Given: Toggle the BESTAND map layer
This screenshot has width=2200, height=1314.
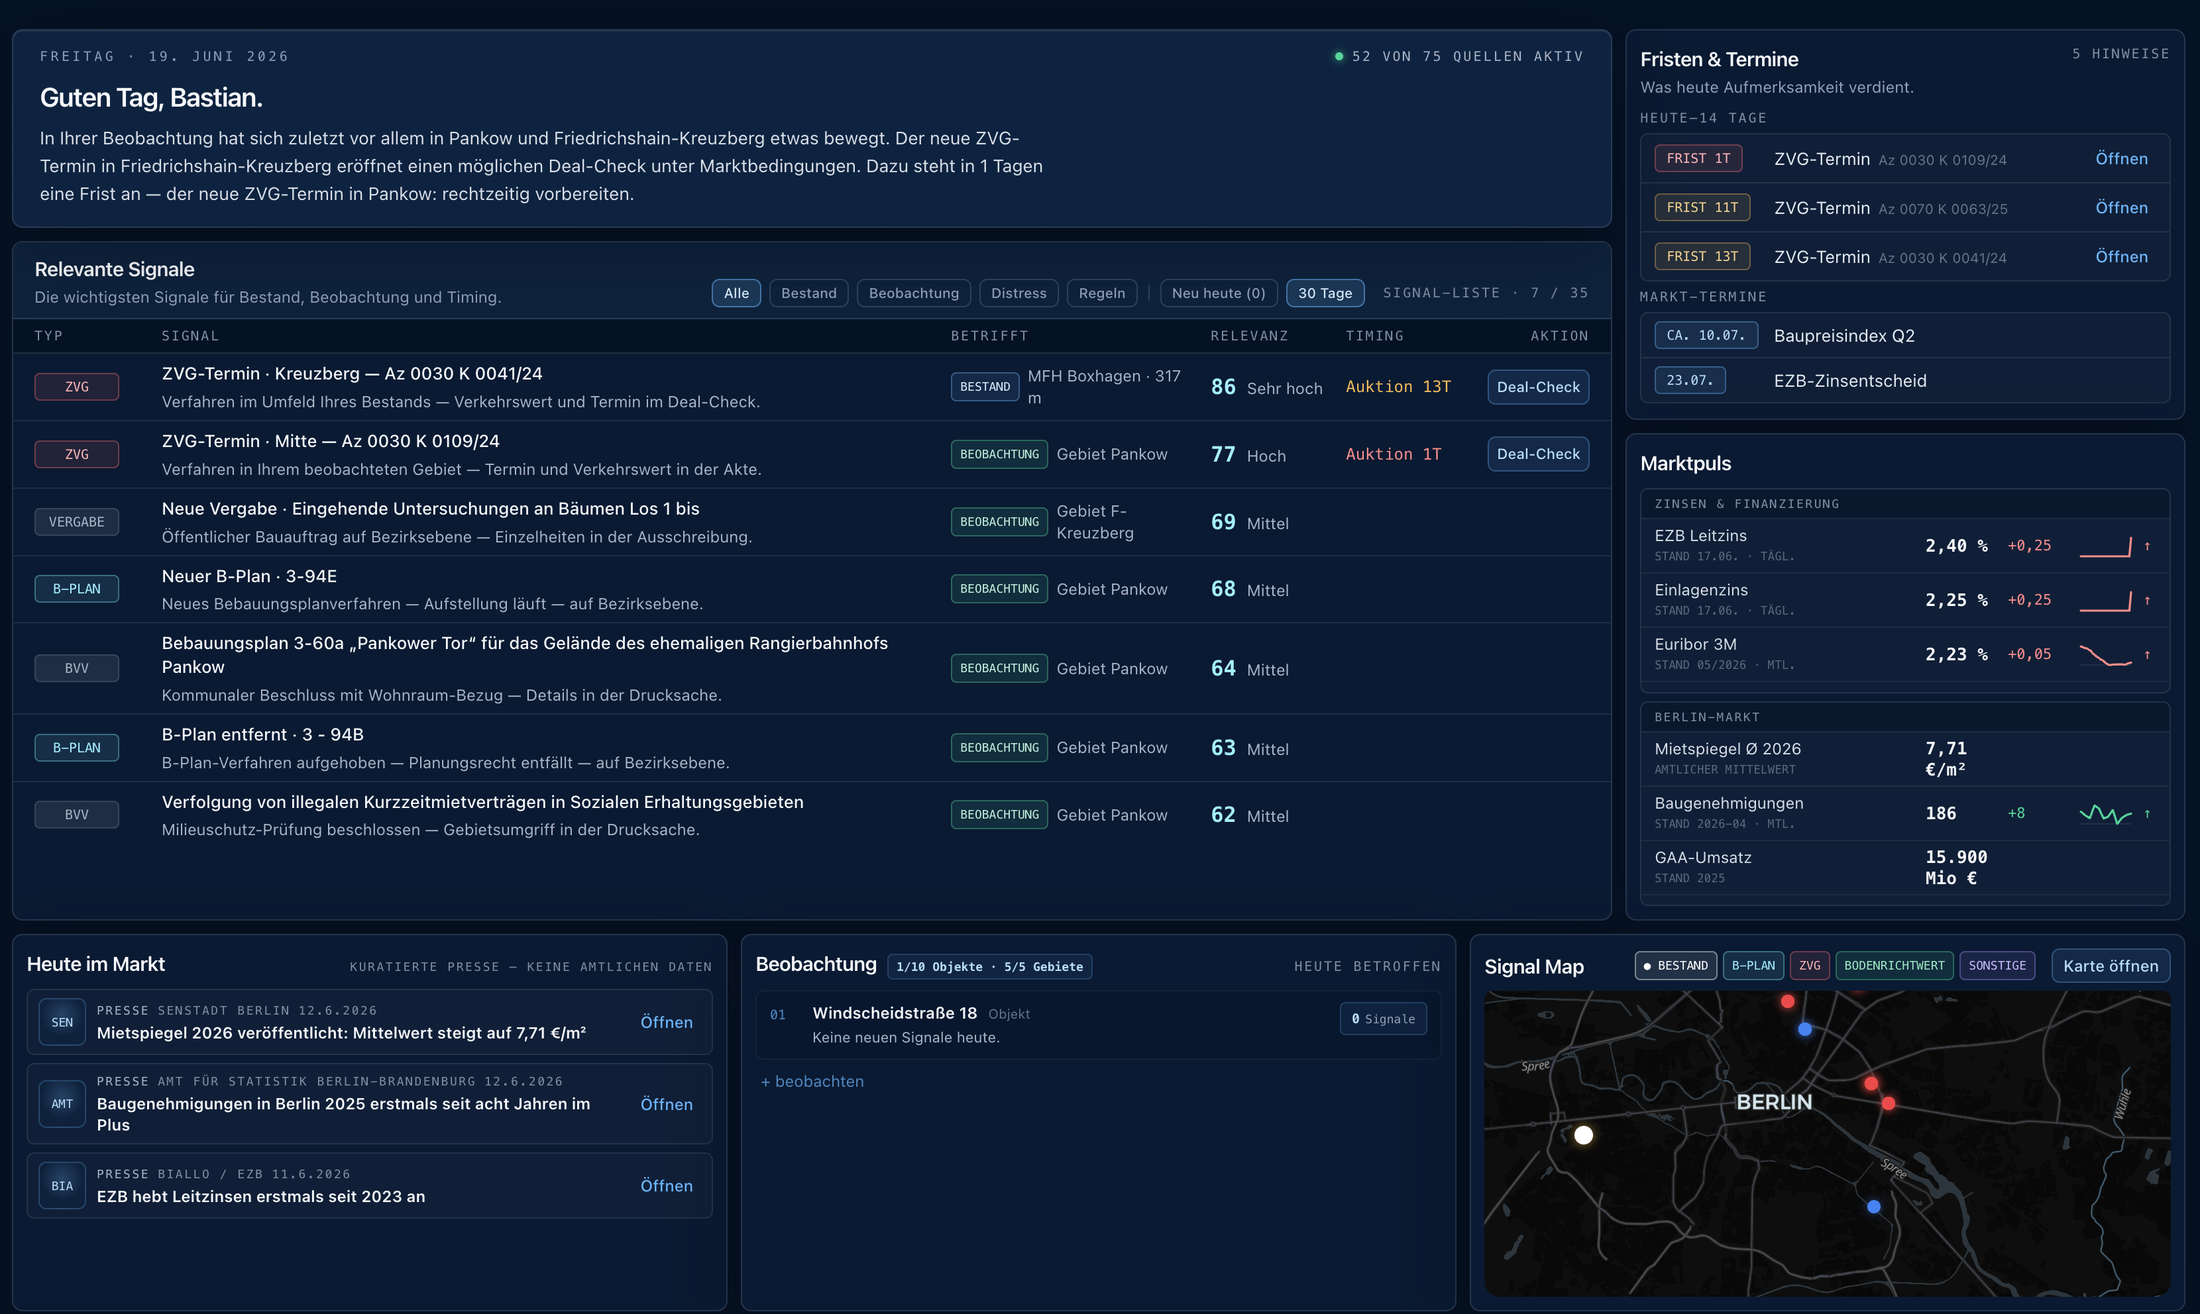Looking at the screenshot, I should 1675,965.
